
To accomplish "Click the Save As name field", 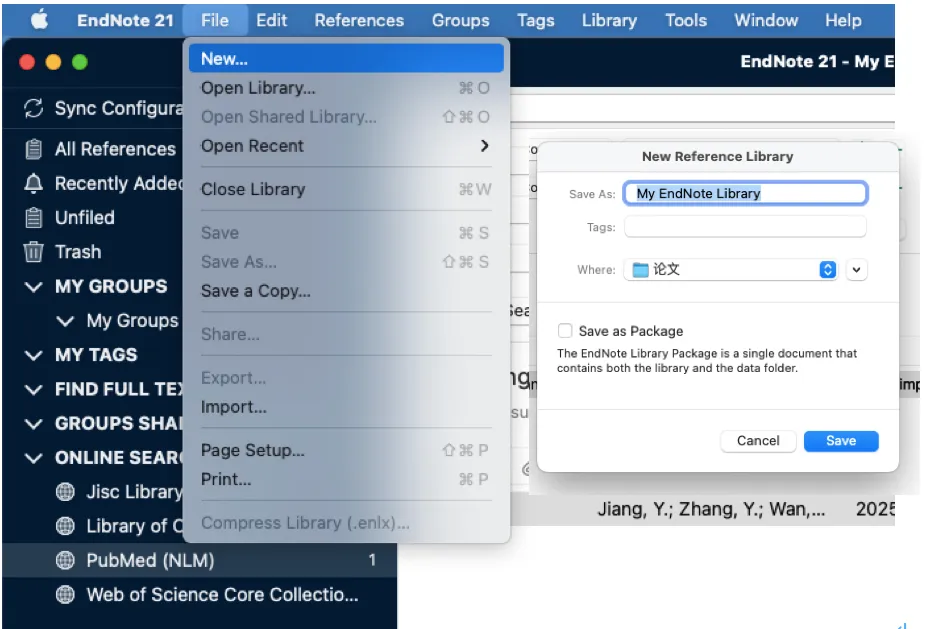I will click(746, 193).
